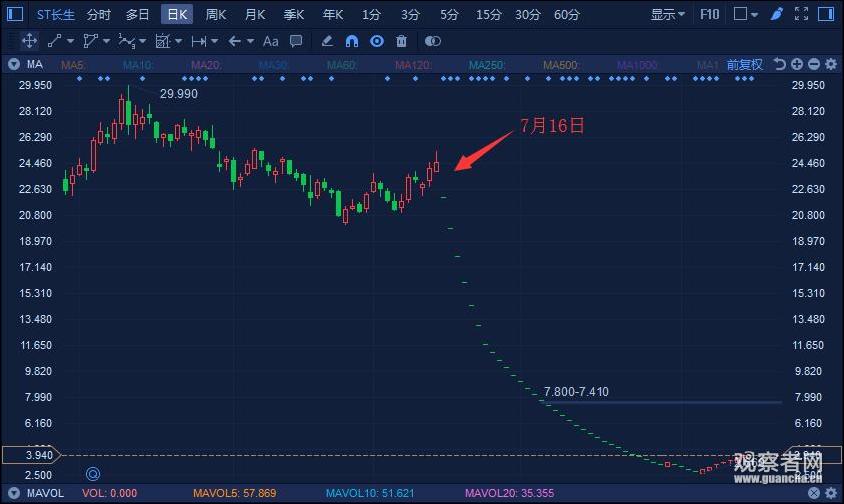
Task: Select the move/crosshair cursor tool
Action: coord(29,41)
